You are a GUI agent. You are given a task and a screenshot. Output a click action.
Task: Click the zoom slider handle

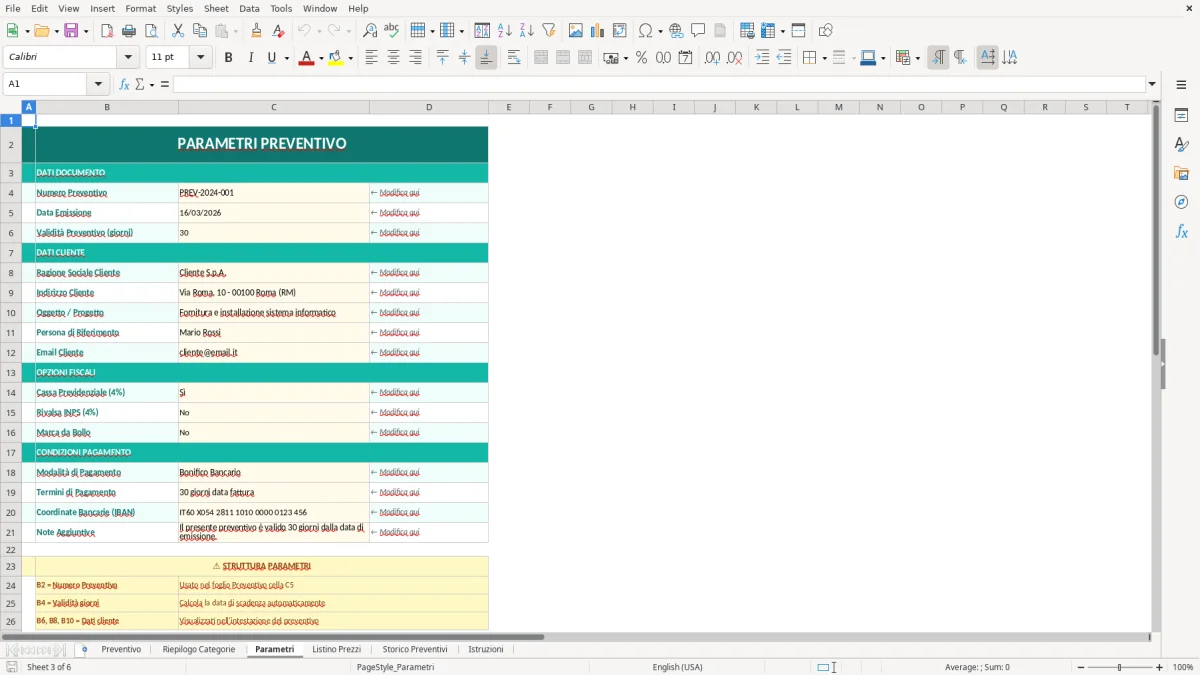(x=1119, y=667)
